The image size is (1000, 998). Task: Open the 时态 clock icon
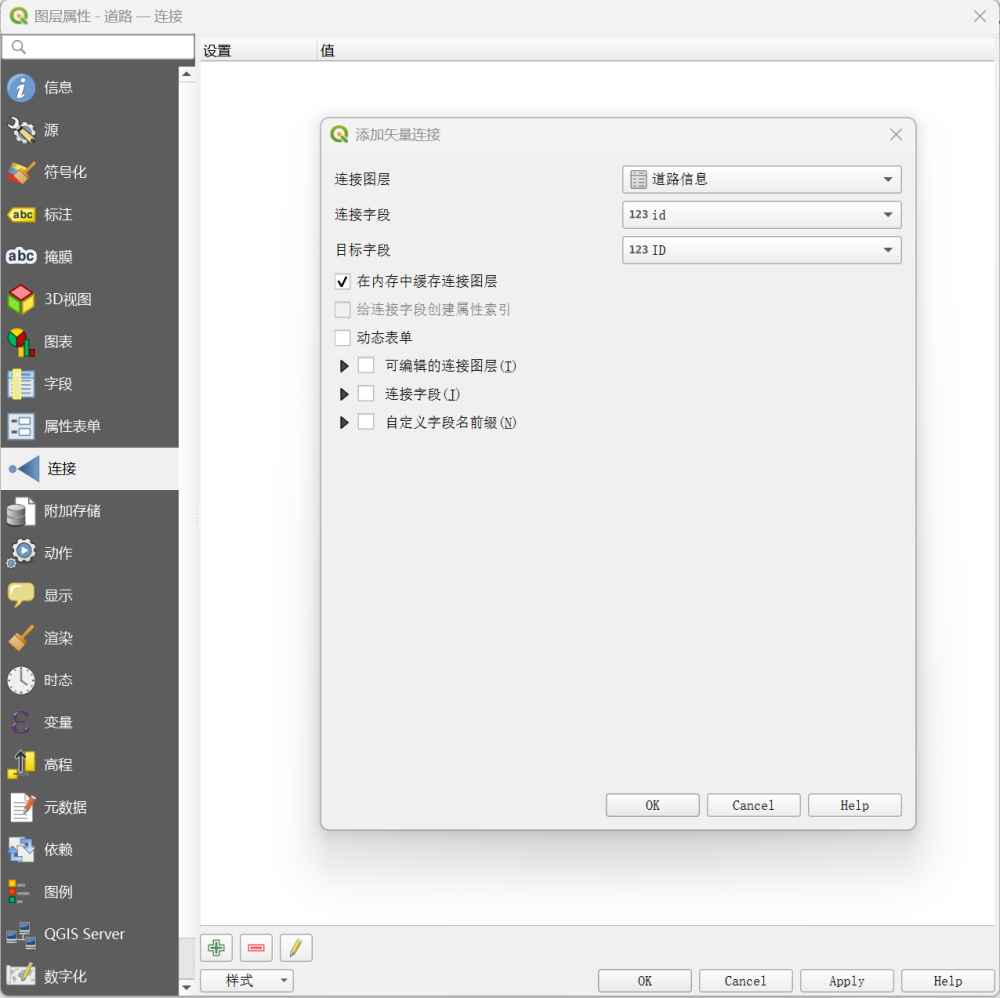click(21, 680)
